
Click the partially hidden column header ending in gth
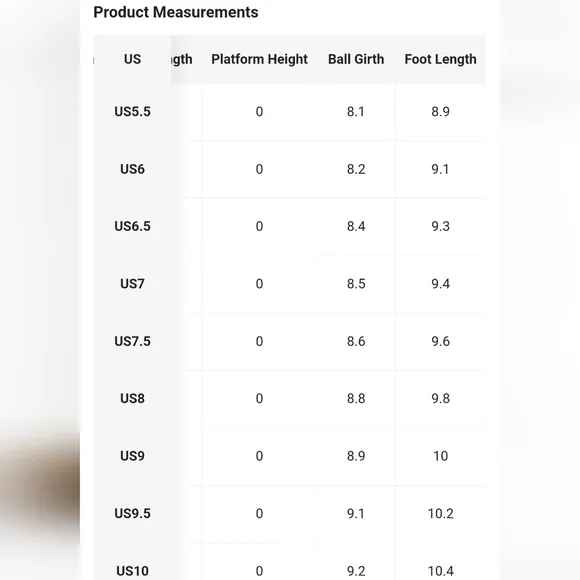(182, 59)
